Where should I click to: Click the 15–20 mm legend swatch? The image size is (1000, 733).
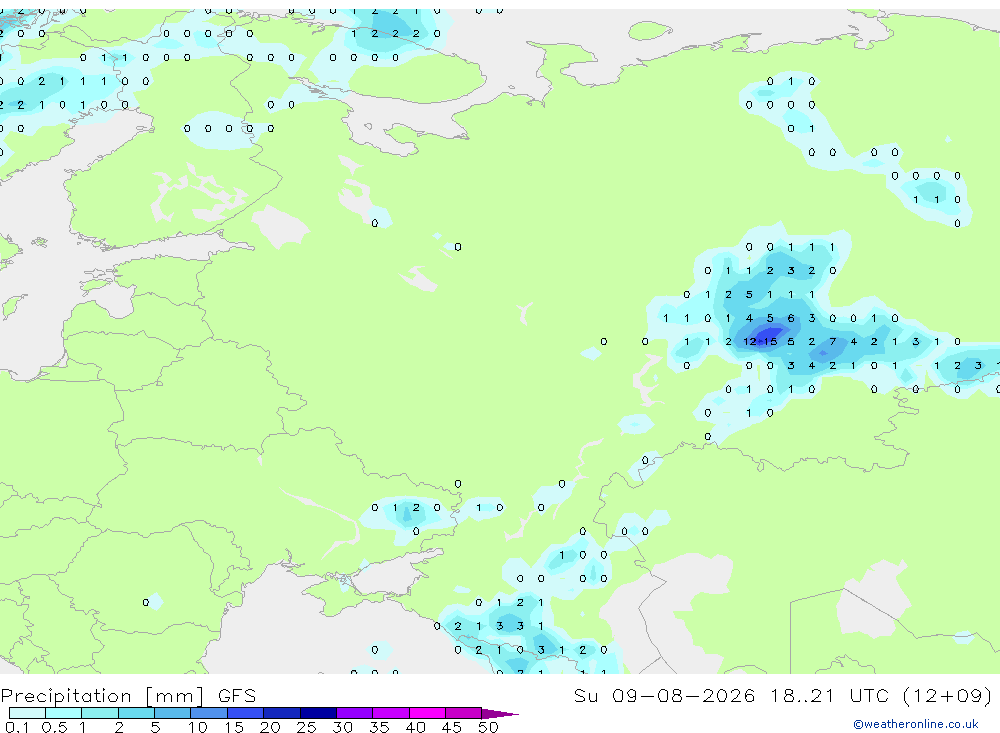coord(246,713)
